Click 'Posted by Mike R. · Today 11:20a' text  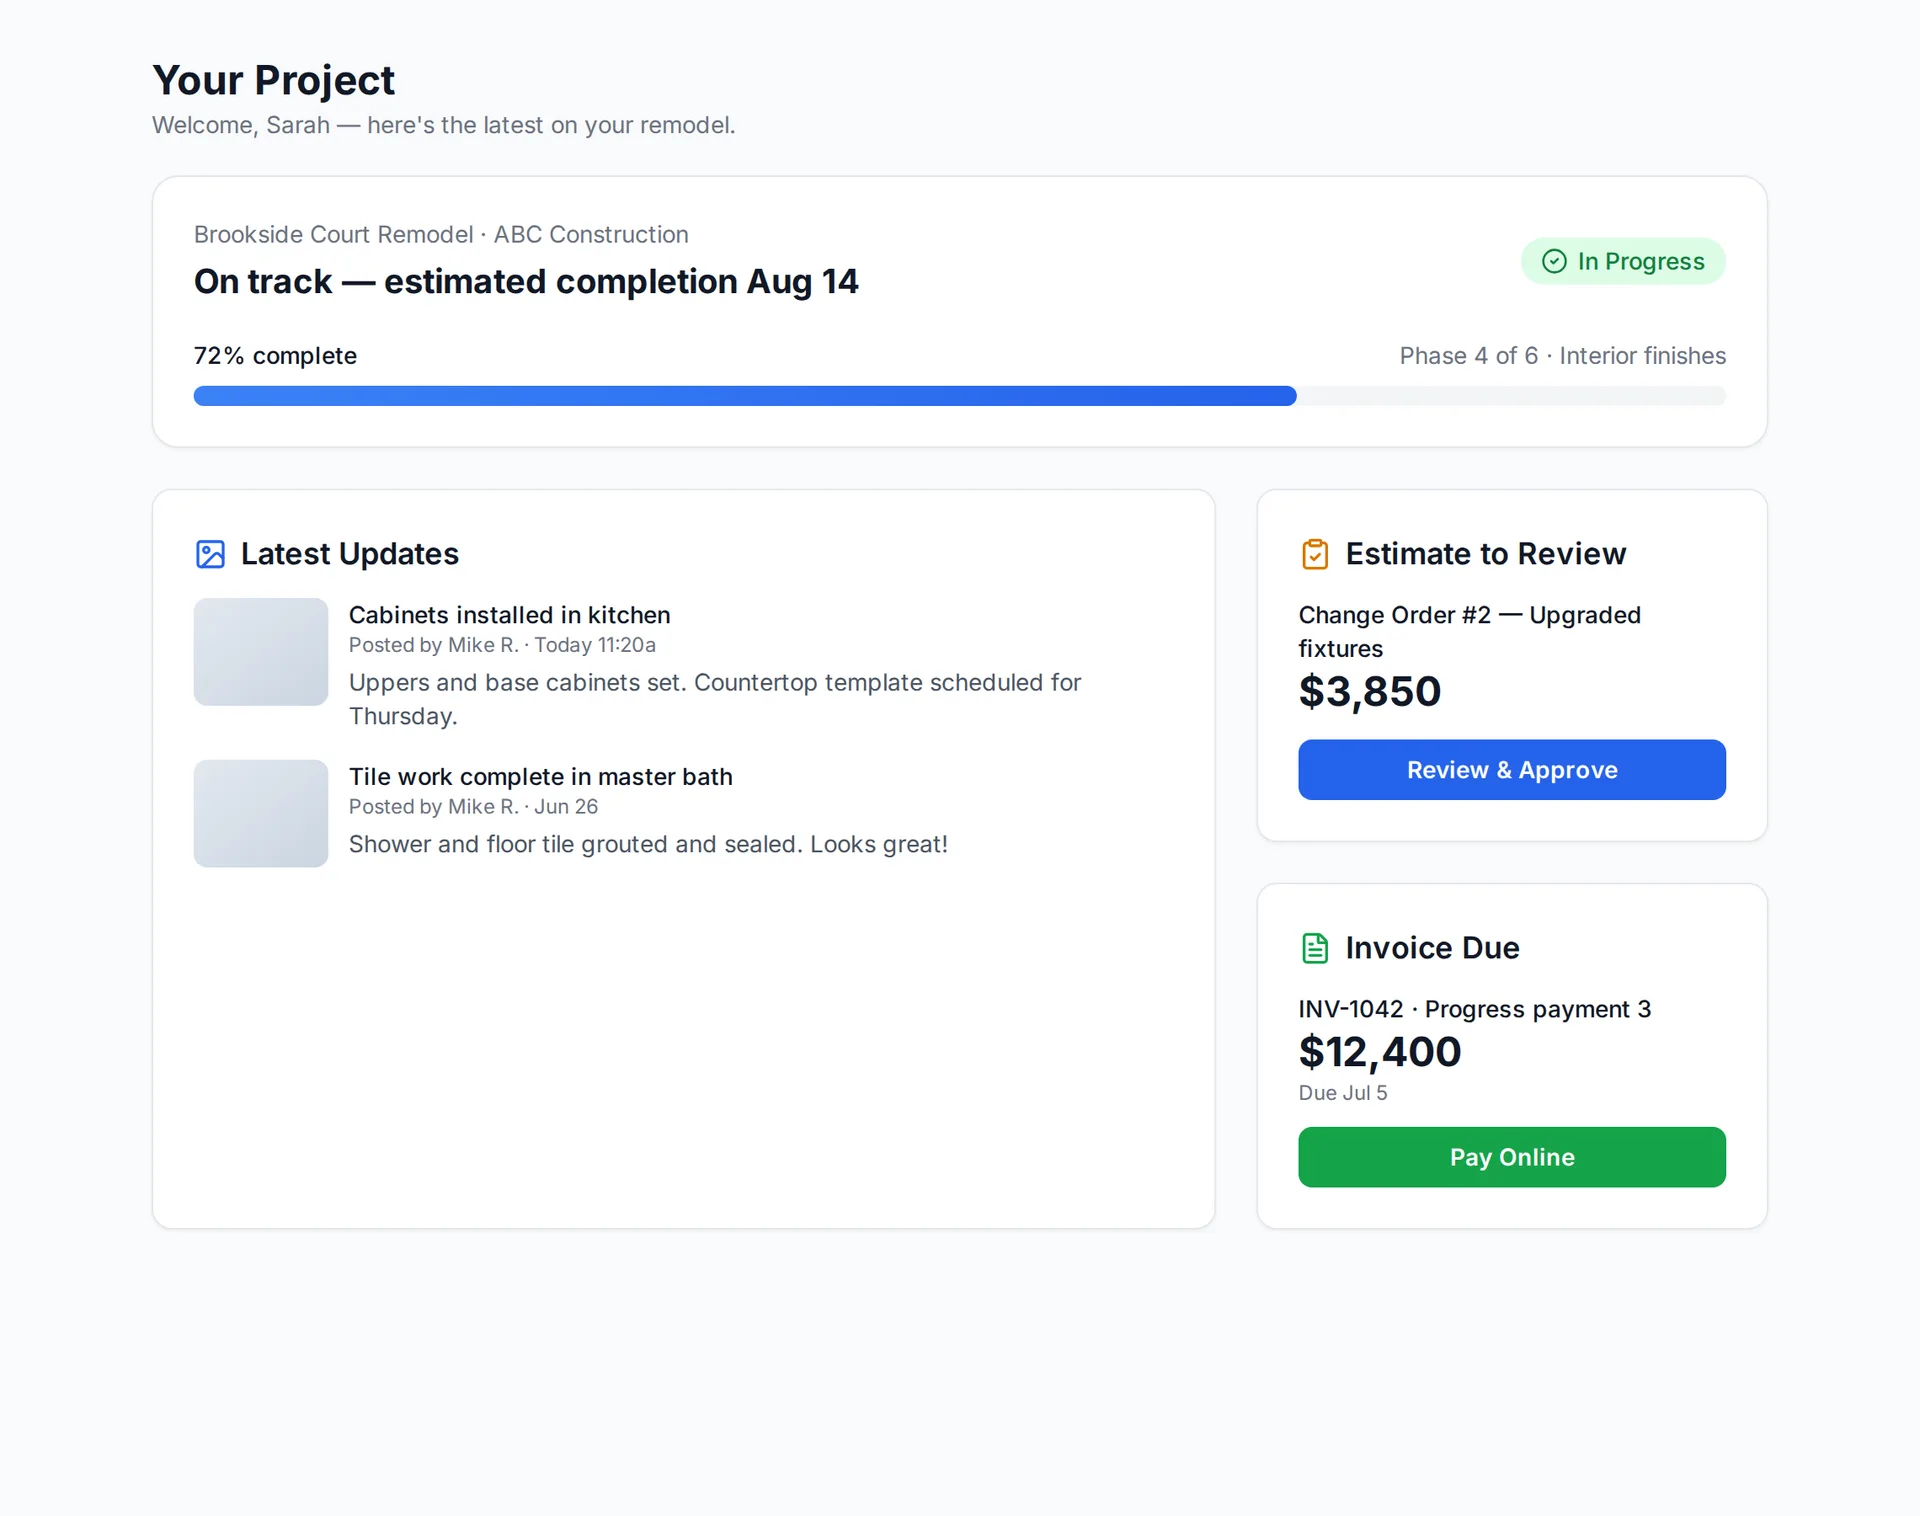[502, 645]
